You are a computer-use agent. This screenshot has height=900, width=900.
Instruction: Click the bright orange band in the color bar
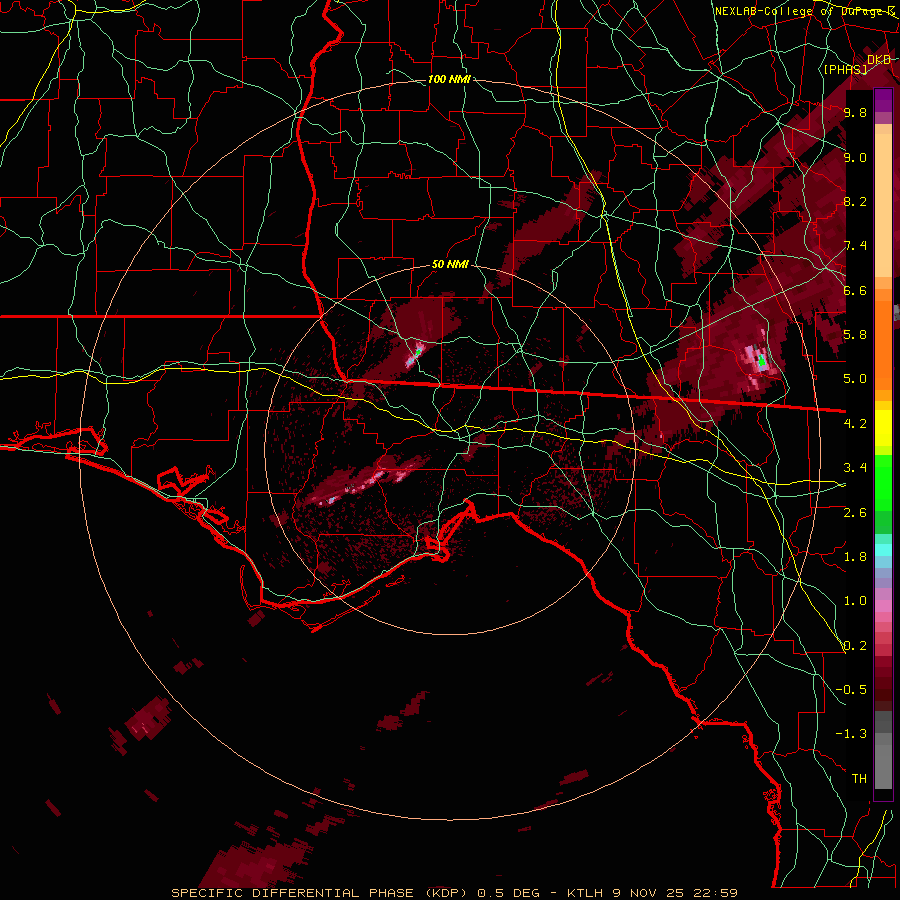click(x=883, y=345)
